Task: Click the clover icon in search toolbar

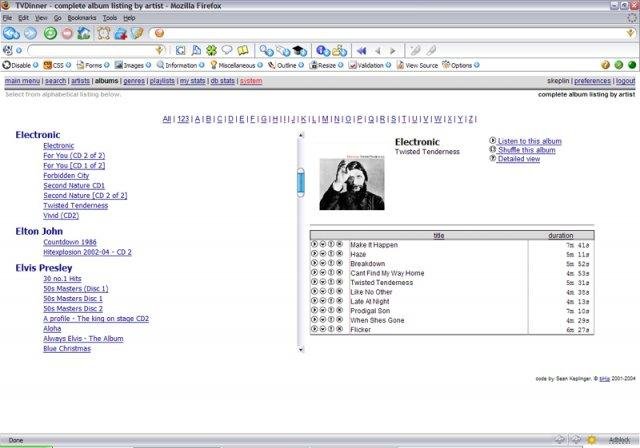Action: (211, 50)
